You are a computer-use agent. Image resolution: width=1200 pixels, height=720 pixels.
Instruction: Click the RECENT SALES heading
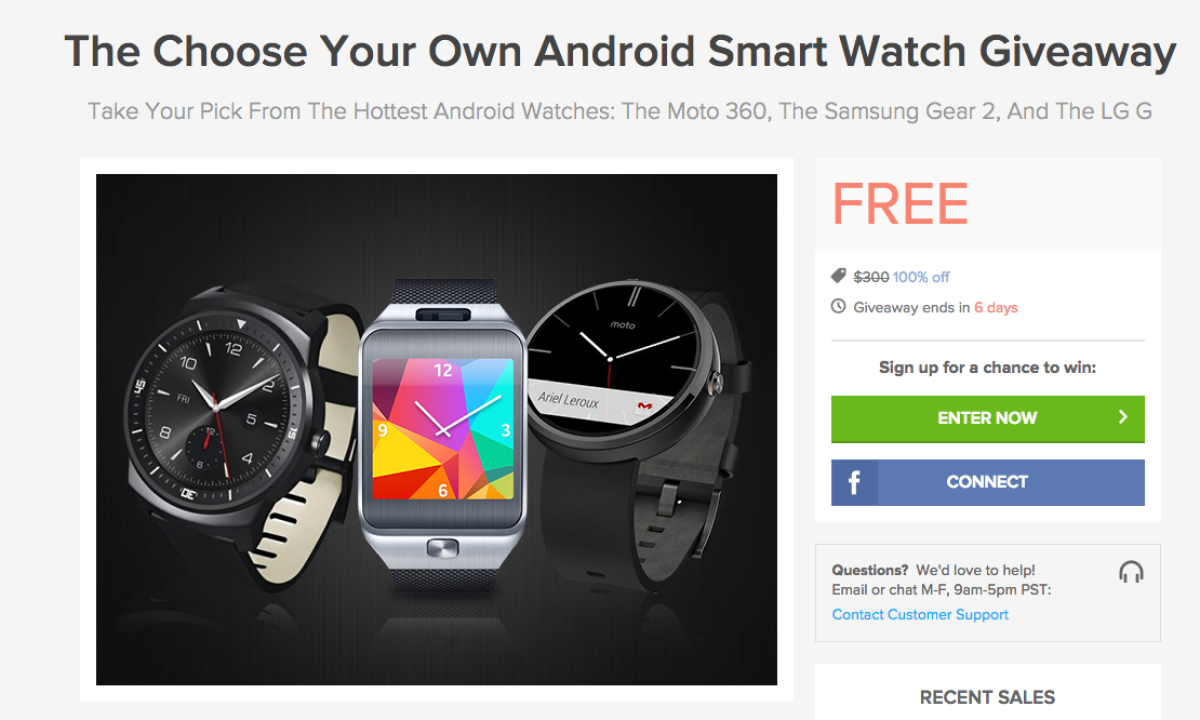[987, 698]
